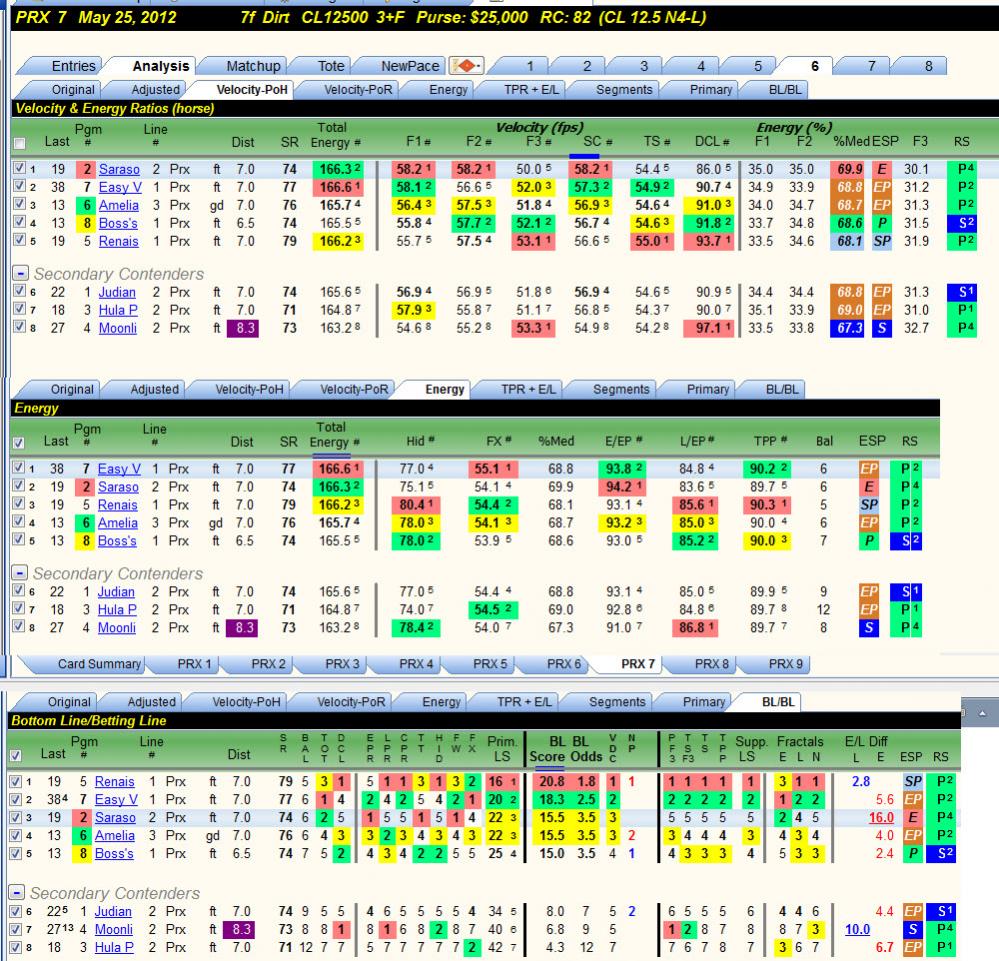
Task: Switch to the PRX 3 tab
Action: click(x=341, y=664)
